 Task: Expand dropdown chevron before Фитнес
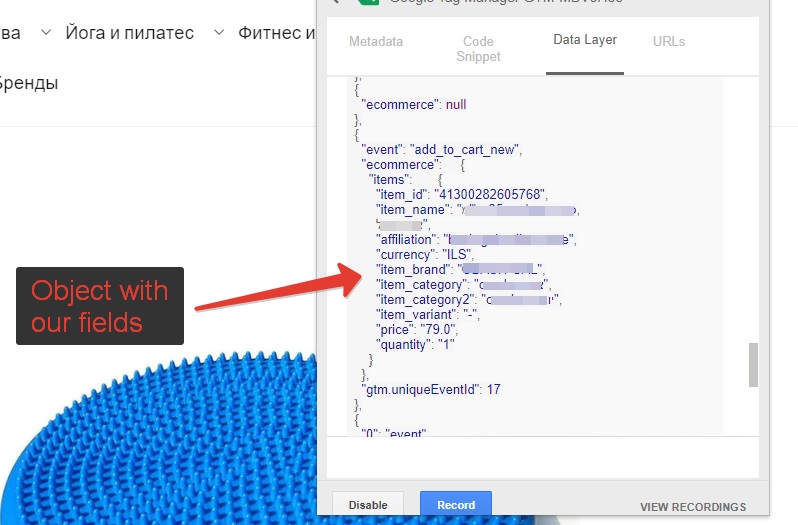pos(219,32)
